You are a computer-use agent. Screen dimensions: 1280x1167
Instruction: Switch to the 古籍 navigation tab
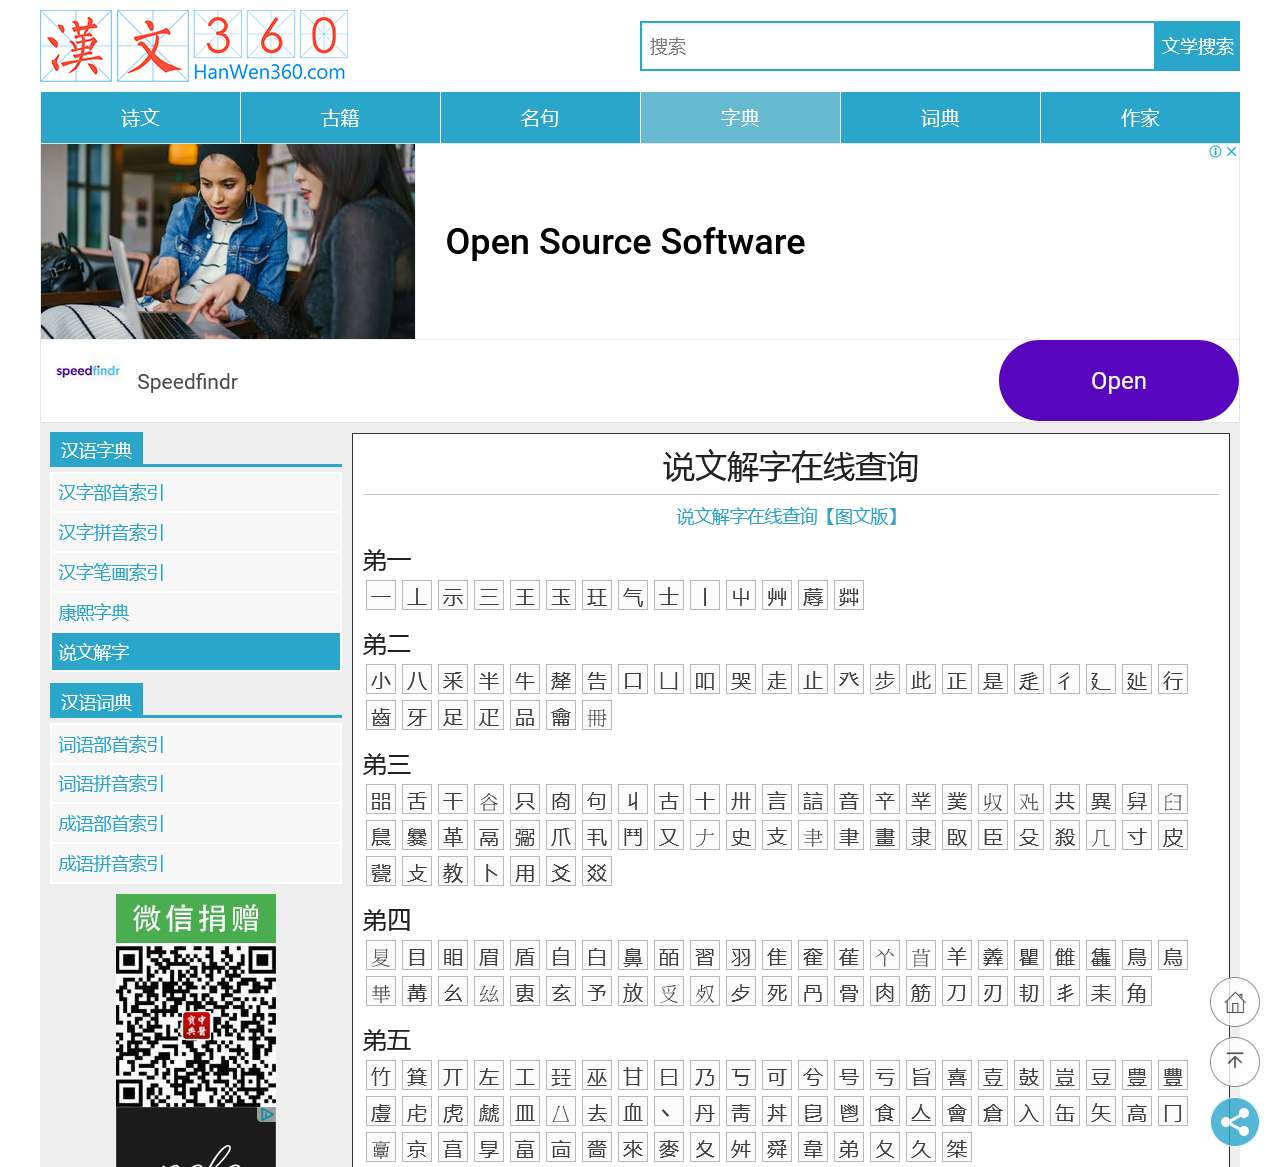[x=340, y=118]
